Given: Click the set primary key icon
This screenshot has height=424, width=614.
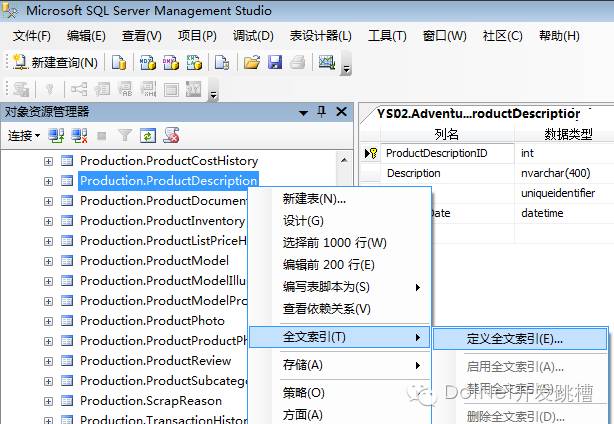Looking at the screenshot, I should [x=49, y=89].
